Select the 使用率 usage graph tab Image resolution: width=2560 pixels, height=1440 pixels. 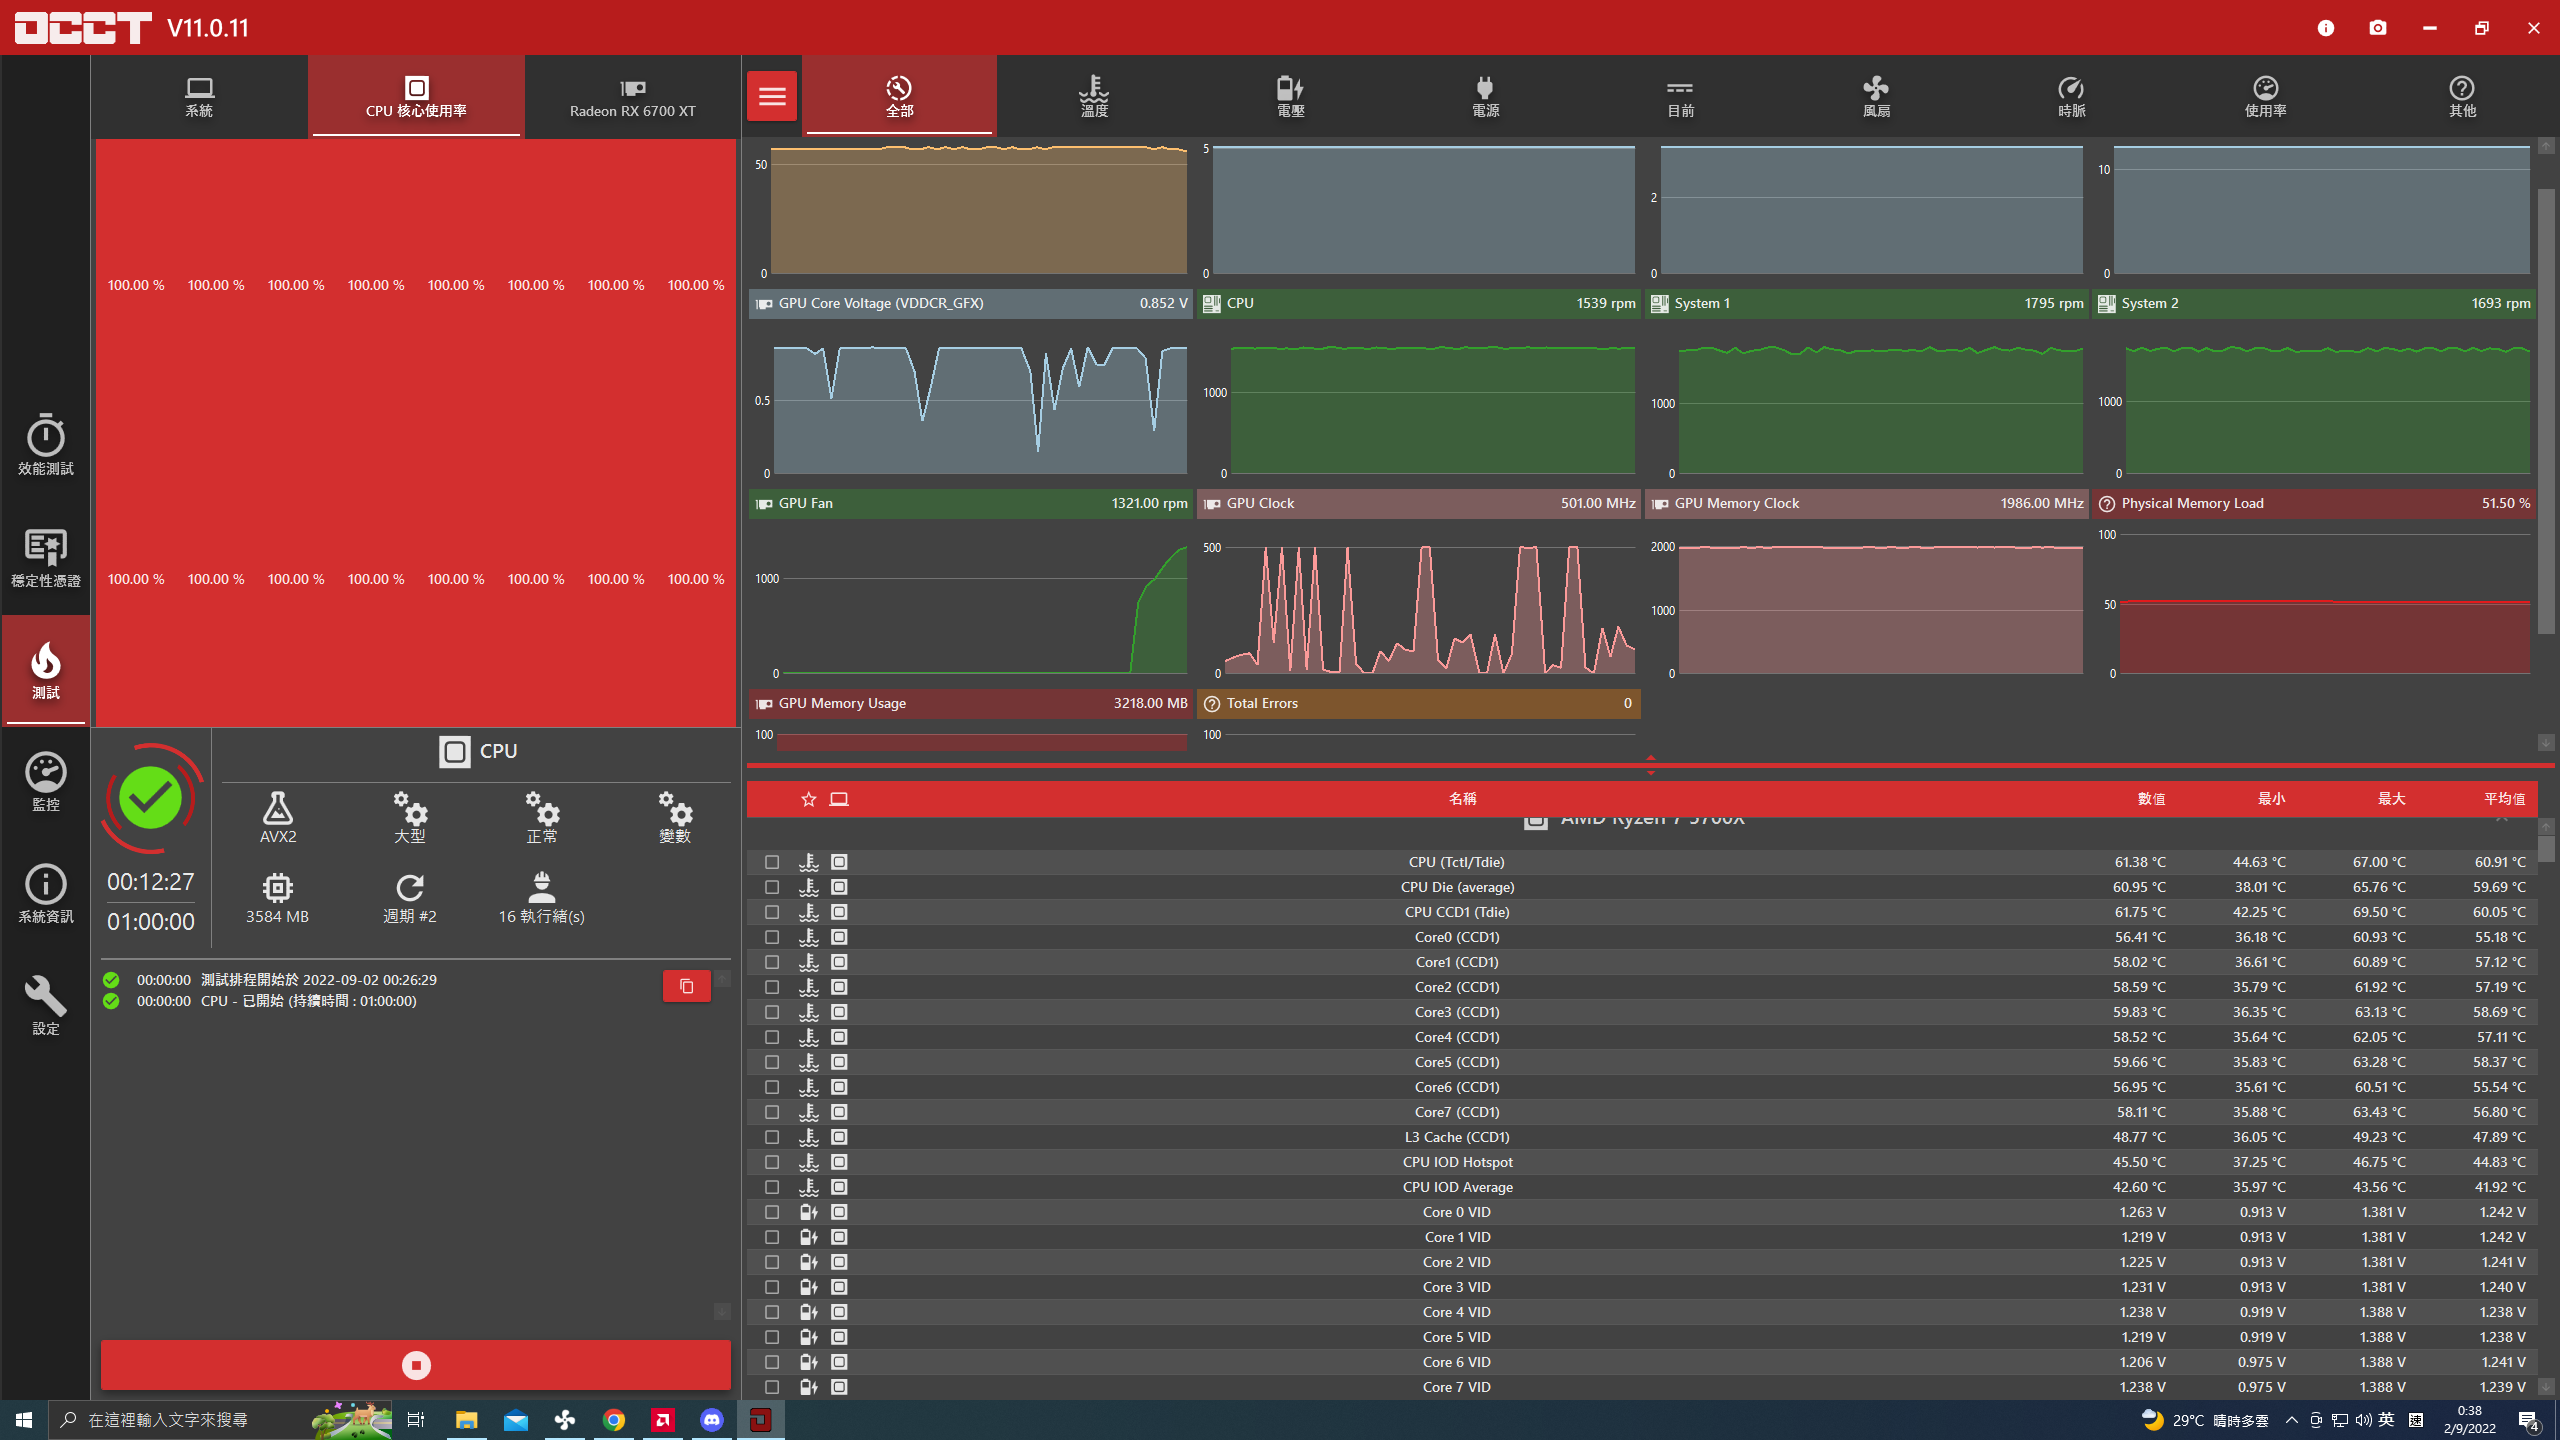click(x=2265, y=96)
